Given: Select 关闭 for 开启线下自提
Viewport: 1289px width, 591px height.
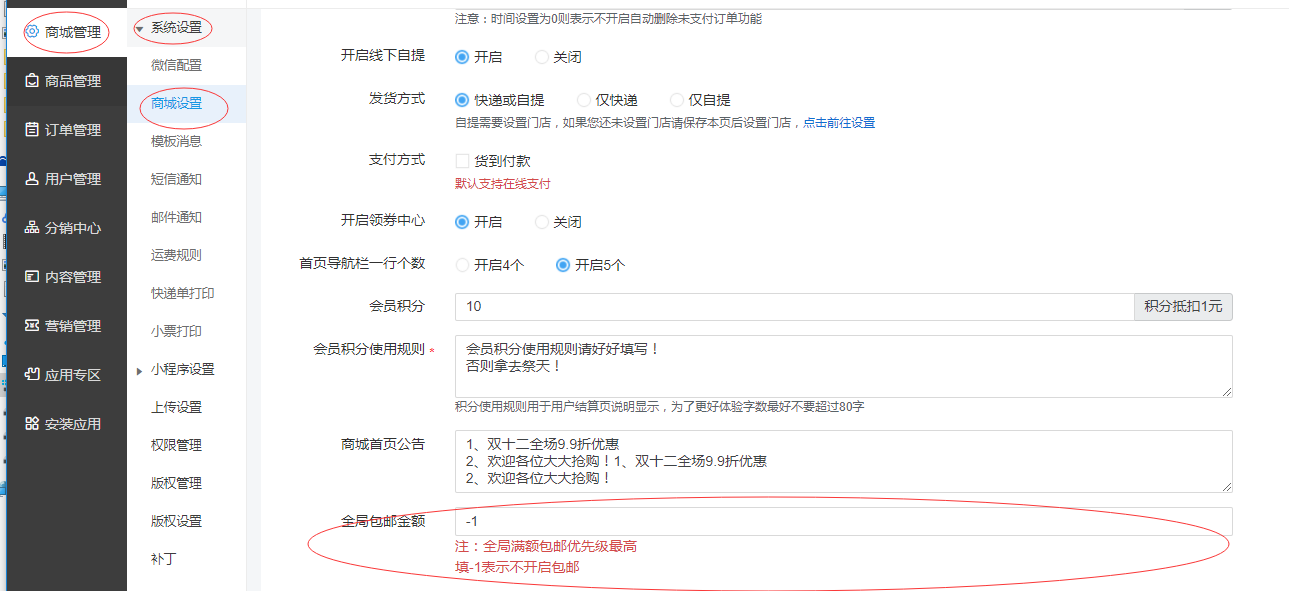Looking at the screenshot, I should coord(542,57).
